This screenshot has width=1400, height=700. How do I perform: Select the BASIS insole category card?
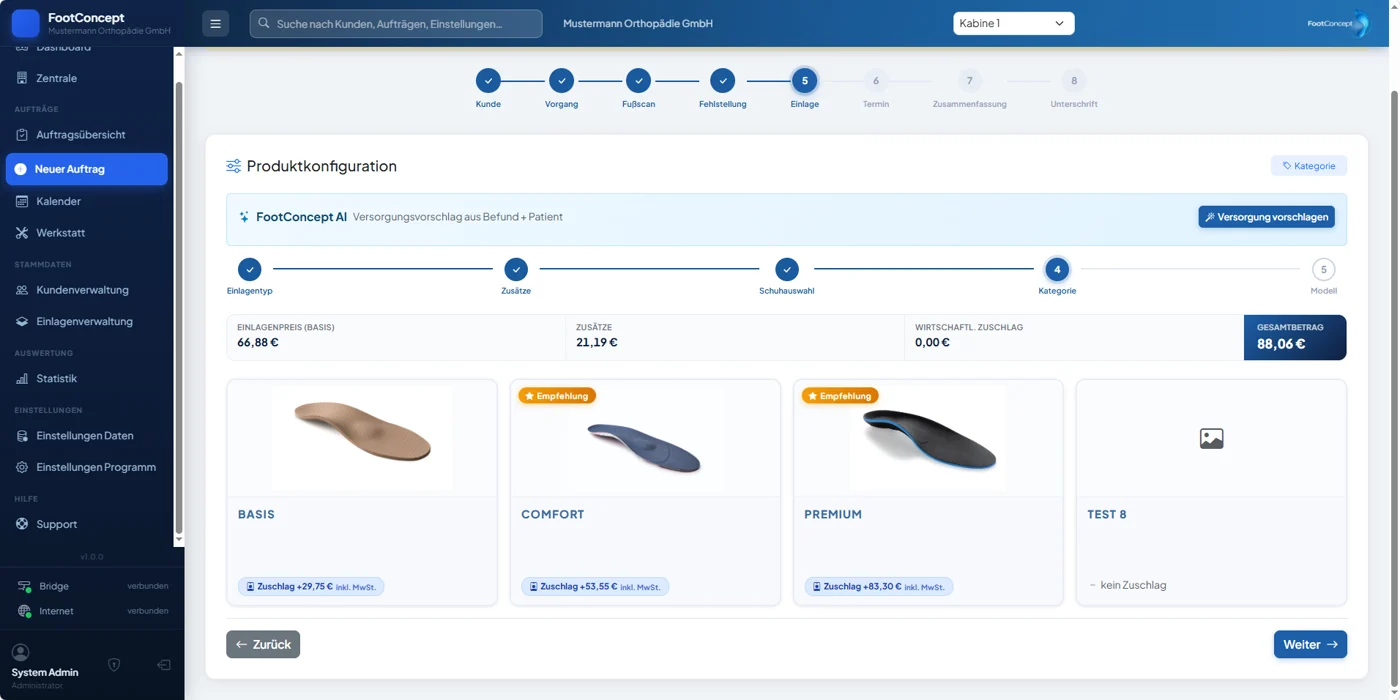[362, 492]
